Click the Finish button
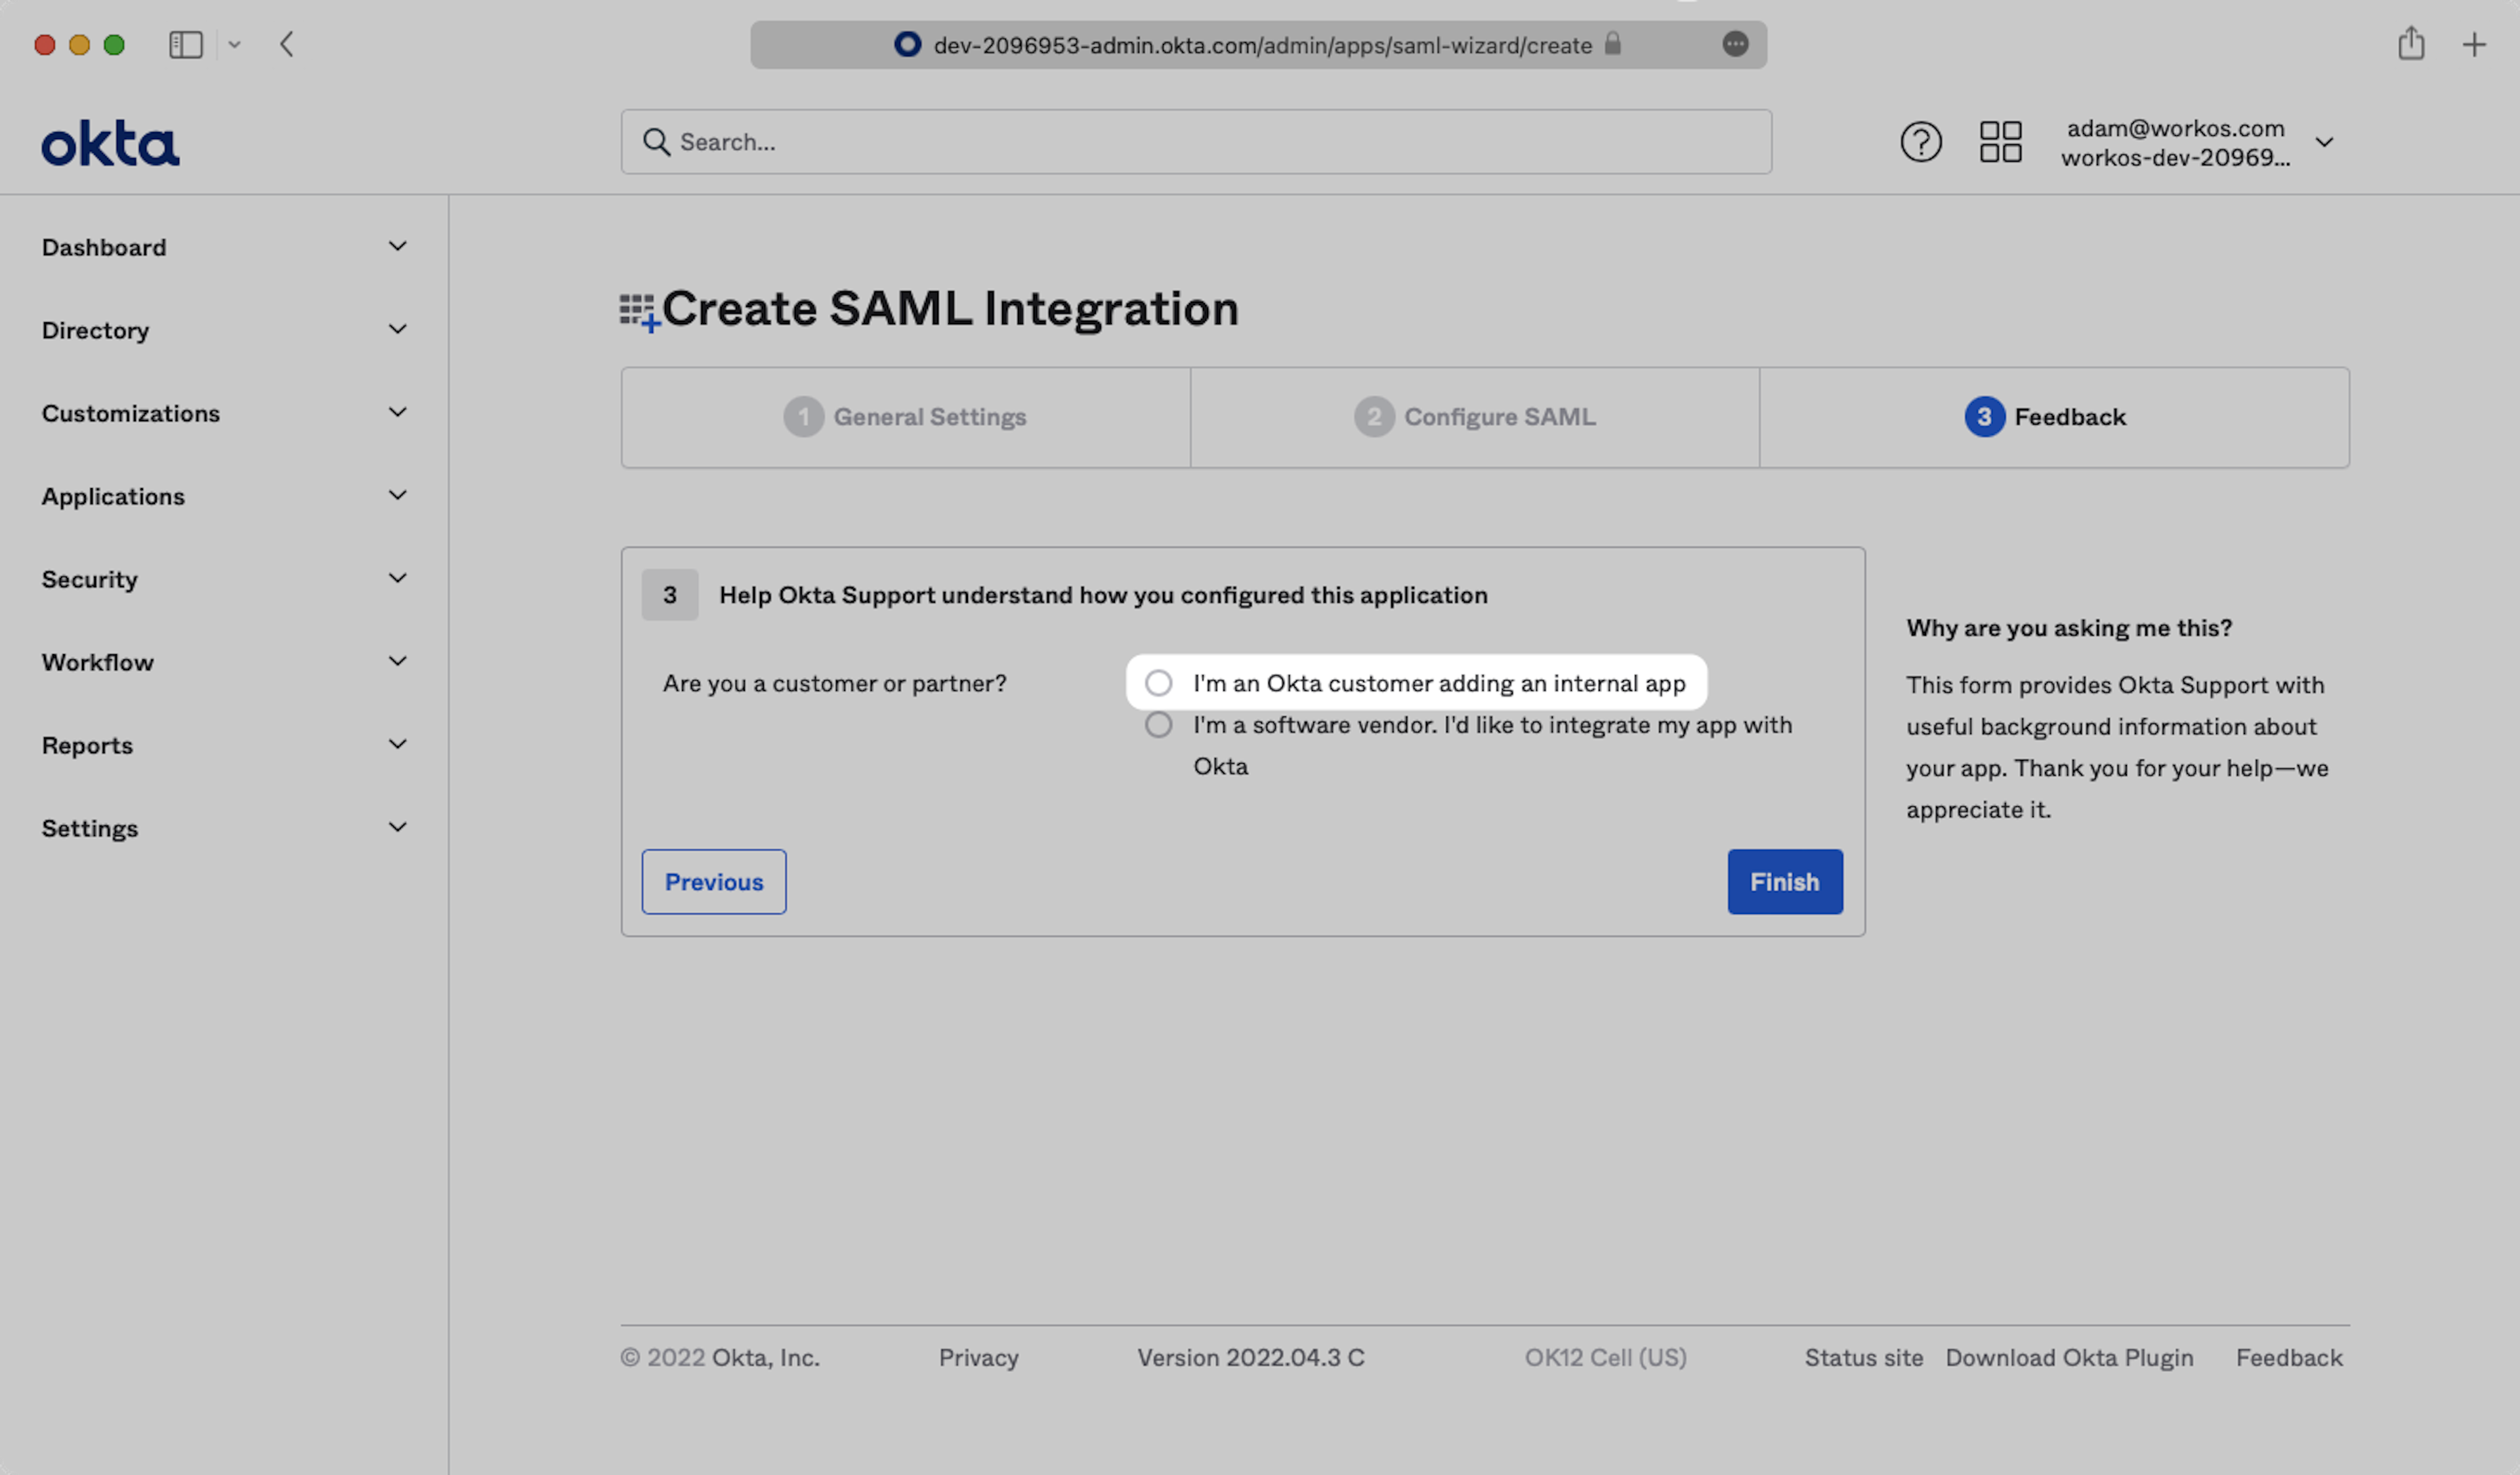 click(x=1784, y=882)
